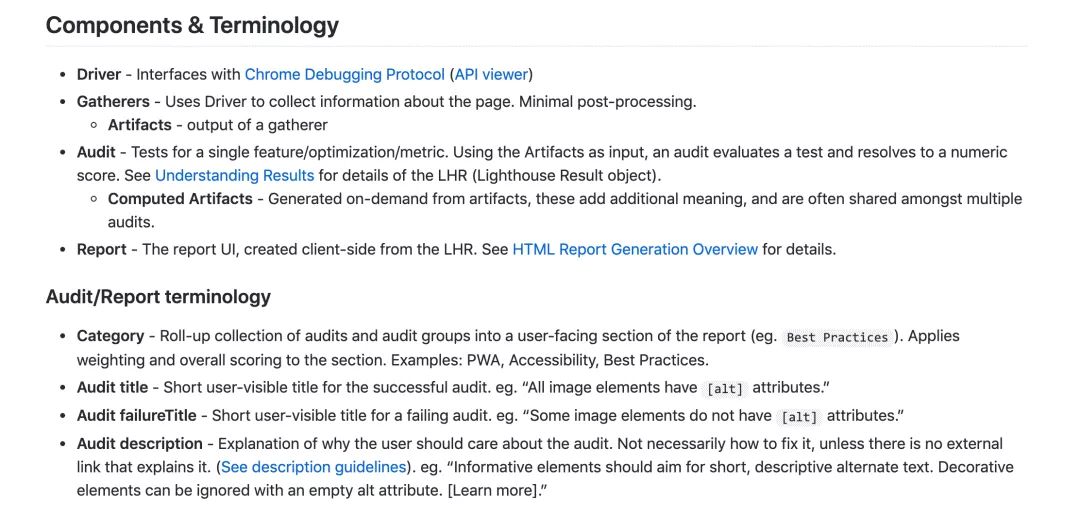Click the phrase 'Minimal post-processing.'
Viewport: 1080px width, 518px height.
[607, 102]
